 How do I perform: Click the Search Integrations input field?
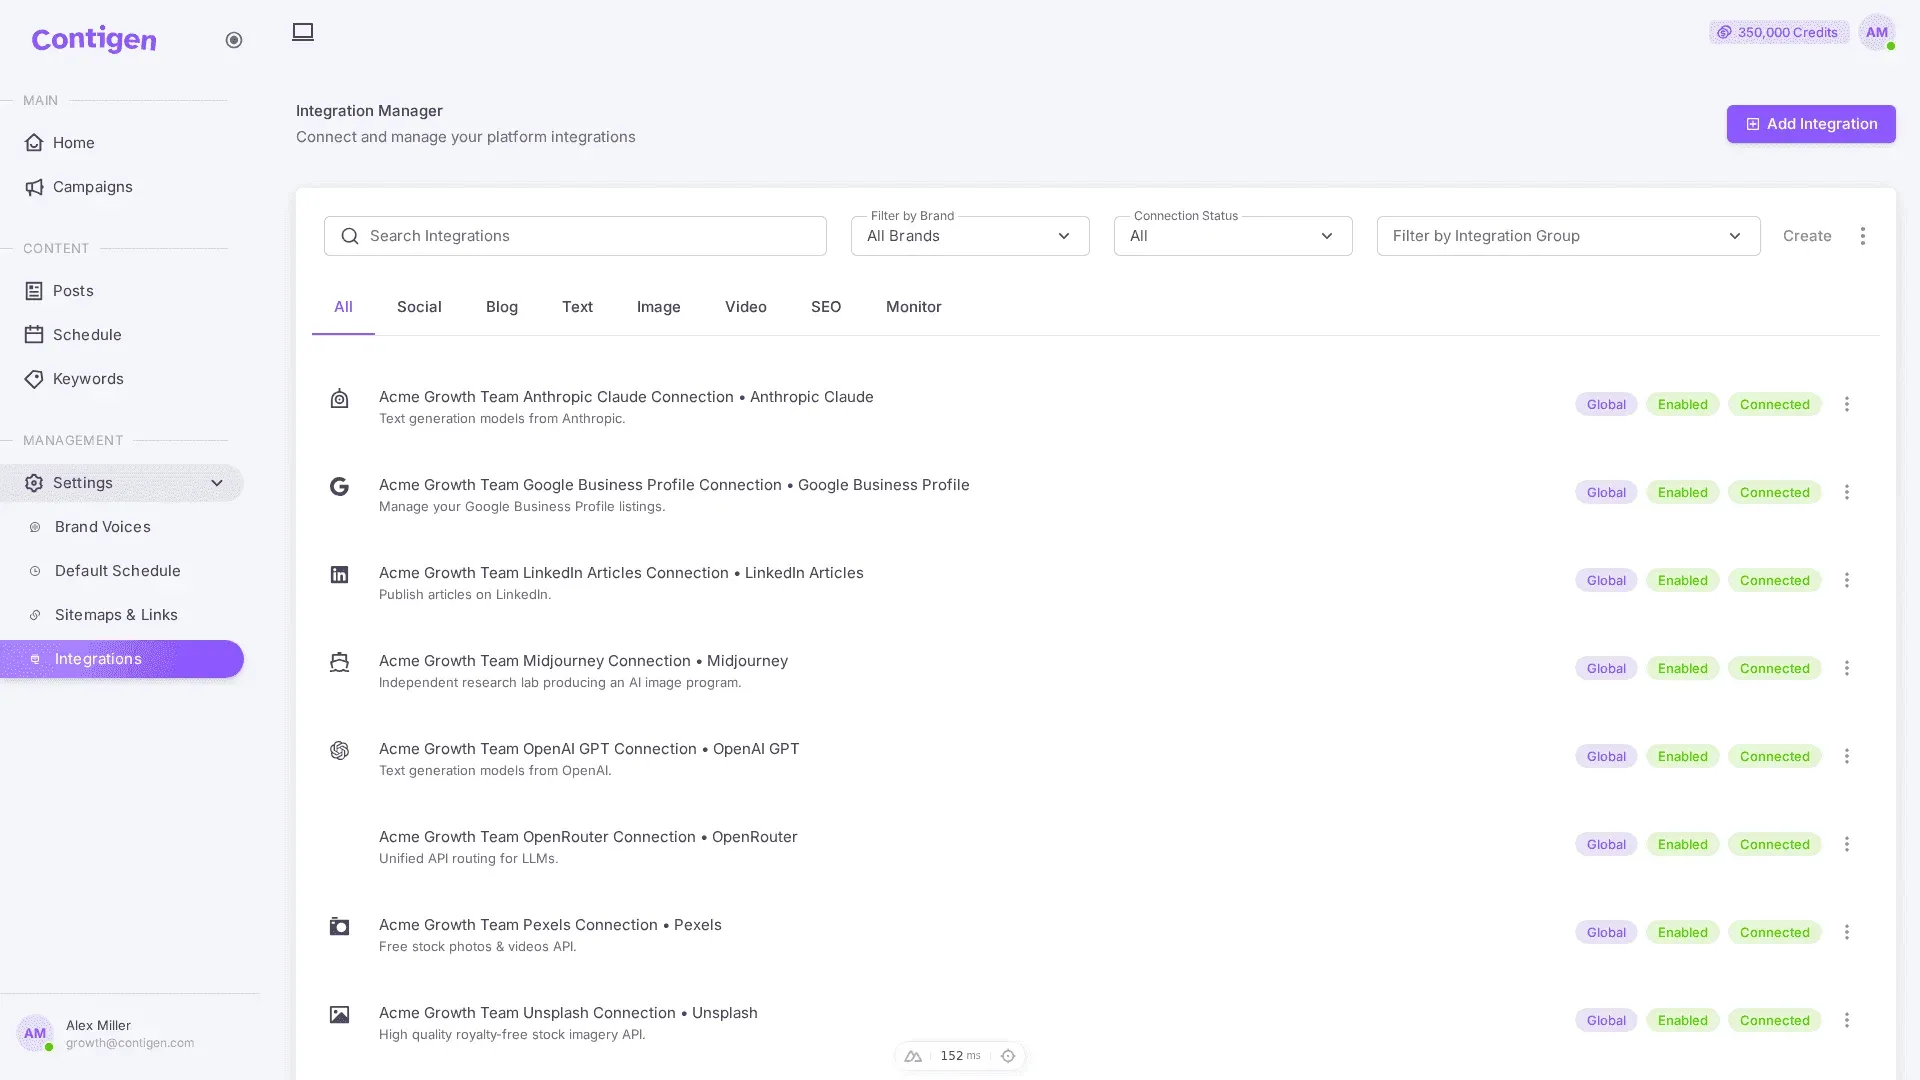[575, 236]
